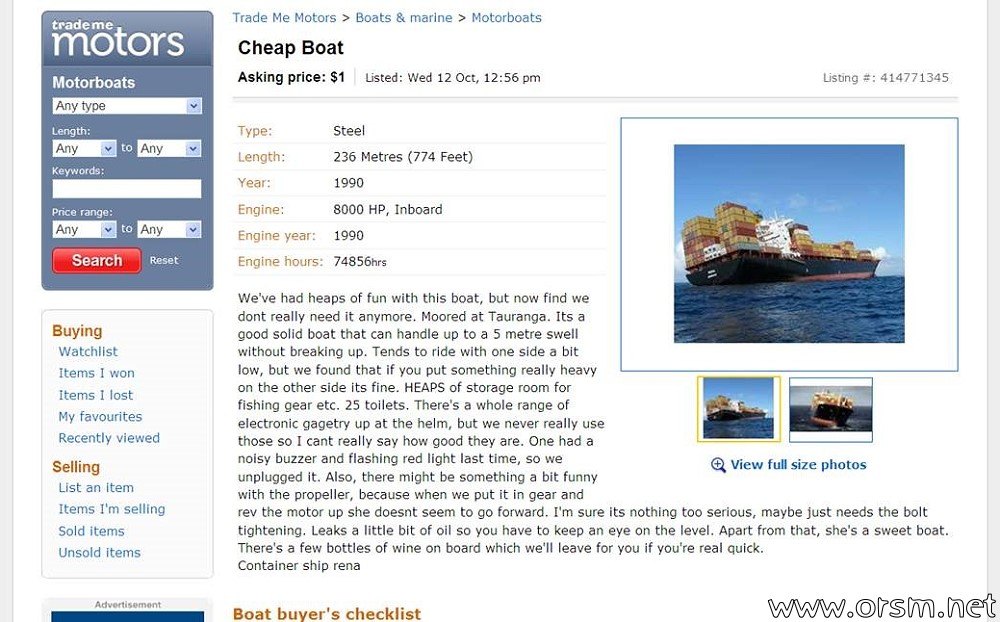
Task: Expand the maximum Length dropdown
Action: point(169,149)
